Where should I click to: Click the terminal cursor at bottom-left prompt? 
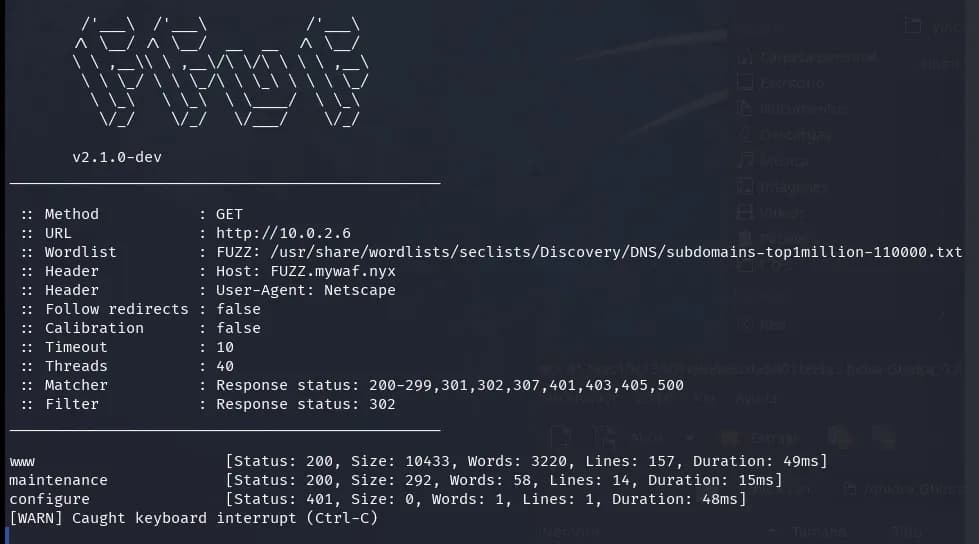coord(7,535)
